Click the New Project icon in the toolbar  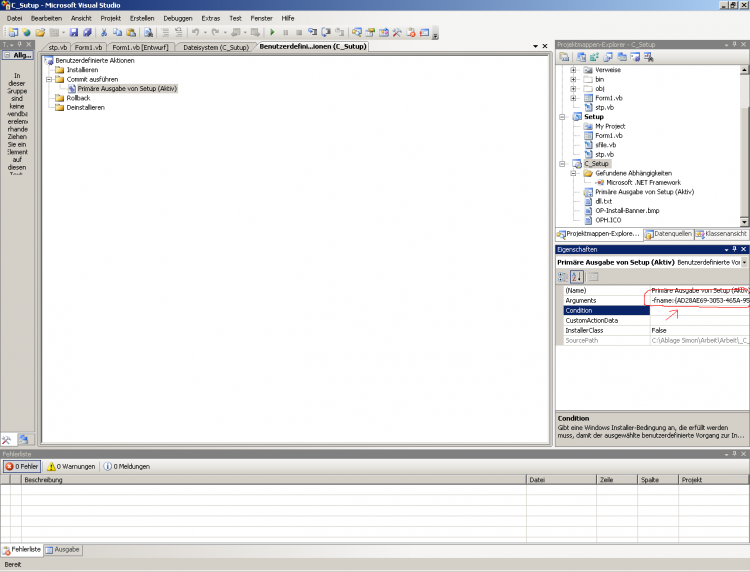coord(13,33)
